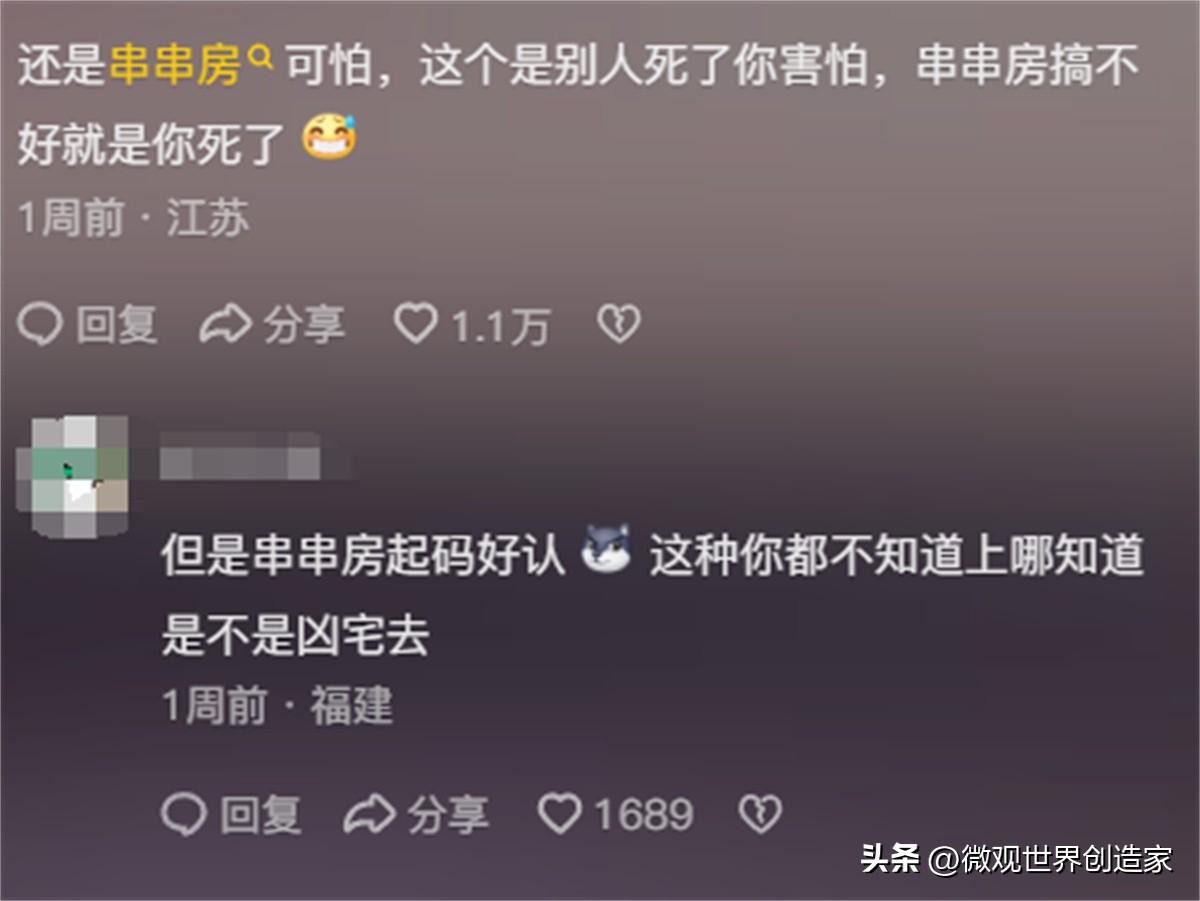Viewport: 1200px width, 901px height.
Task: Click share arrow icon under Jiangsu comment
Action: tap(225, 325)
